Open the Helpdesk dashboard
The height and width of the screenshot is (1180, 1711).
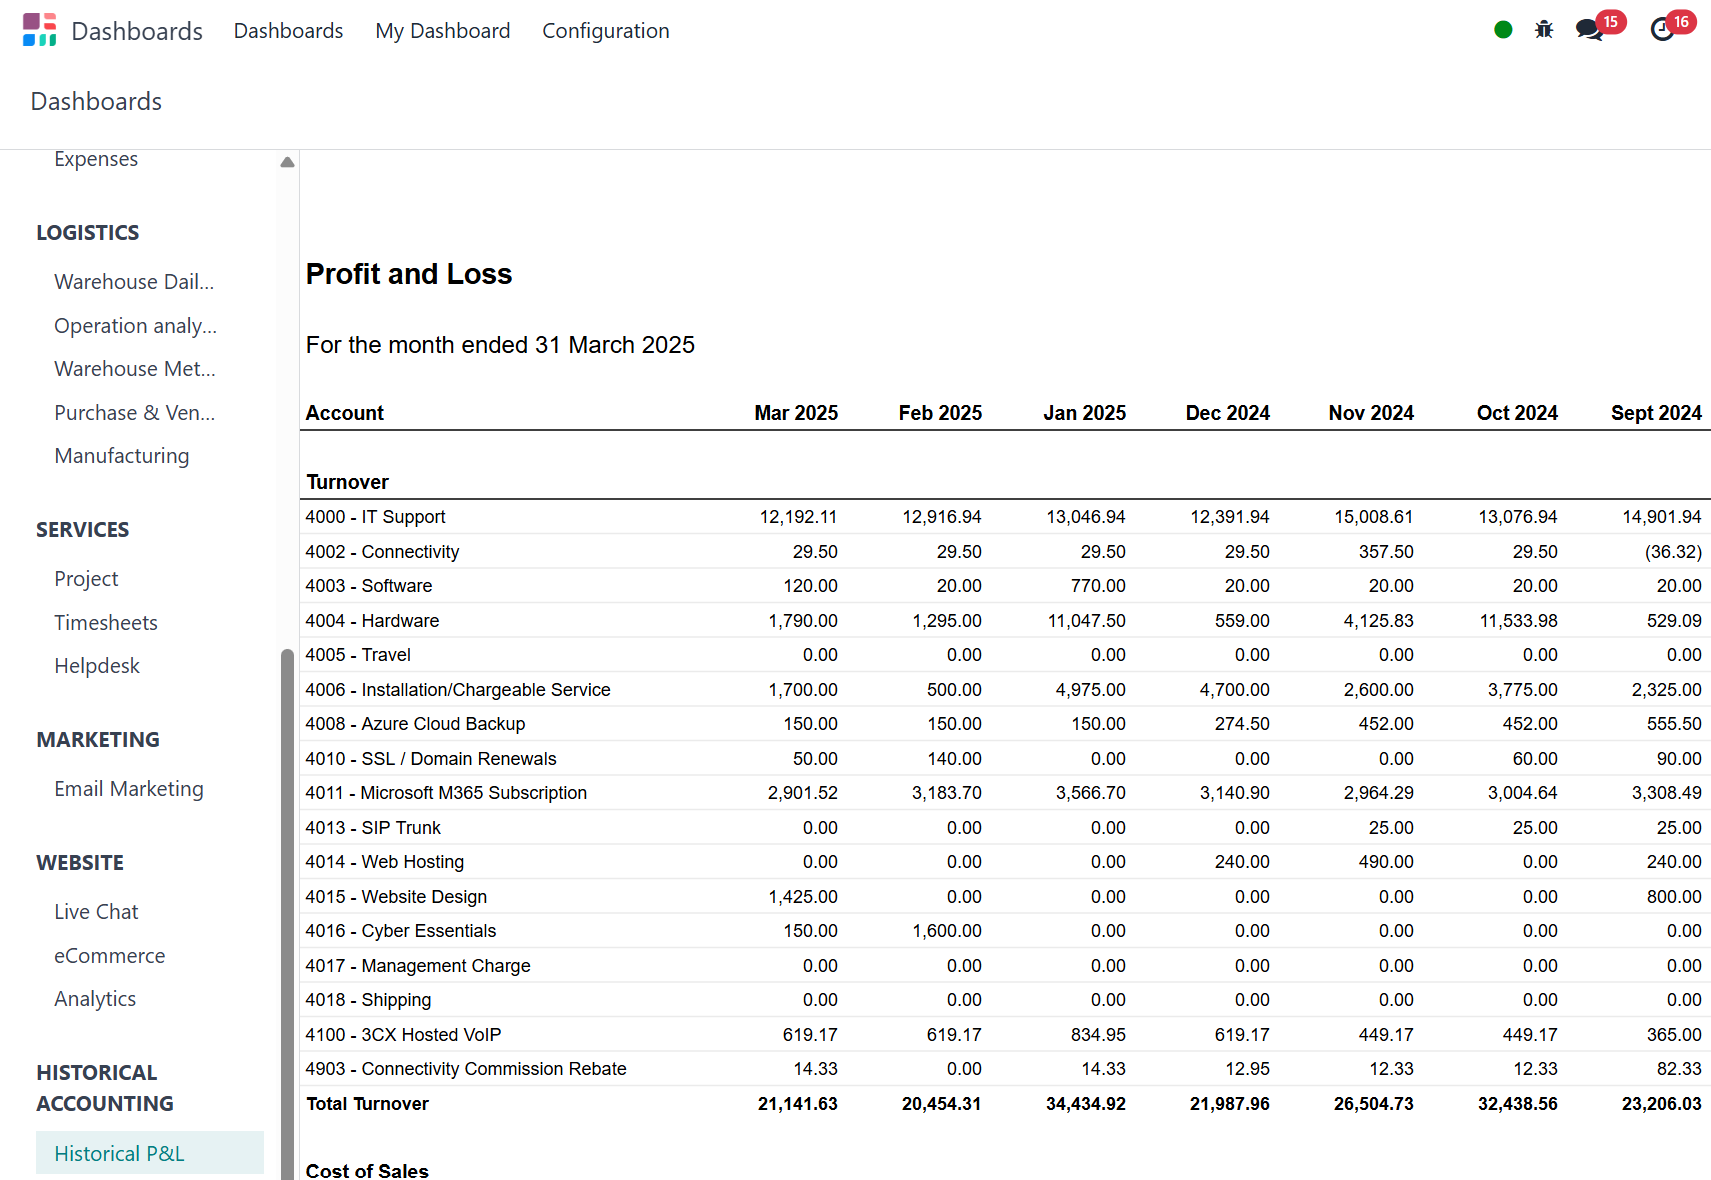pos(97,666)
